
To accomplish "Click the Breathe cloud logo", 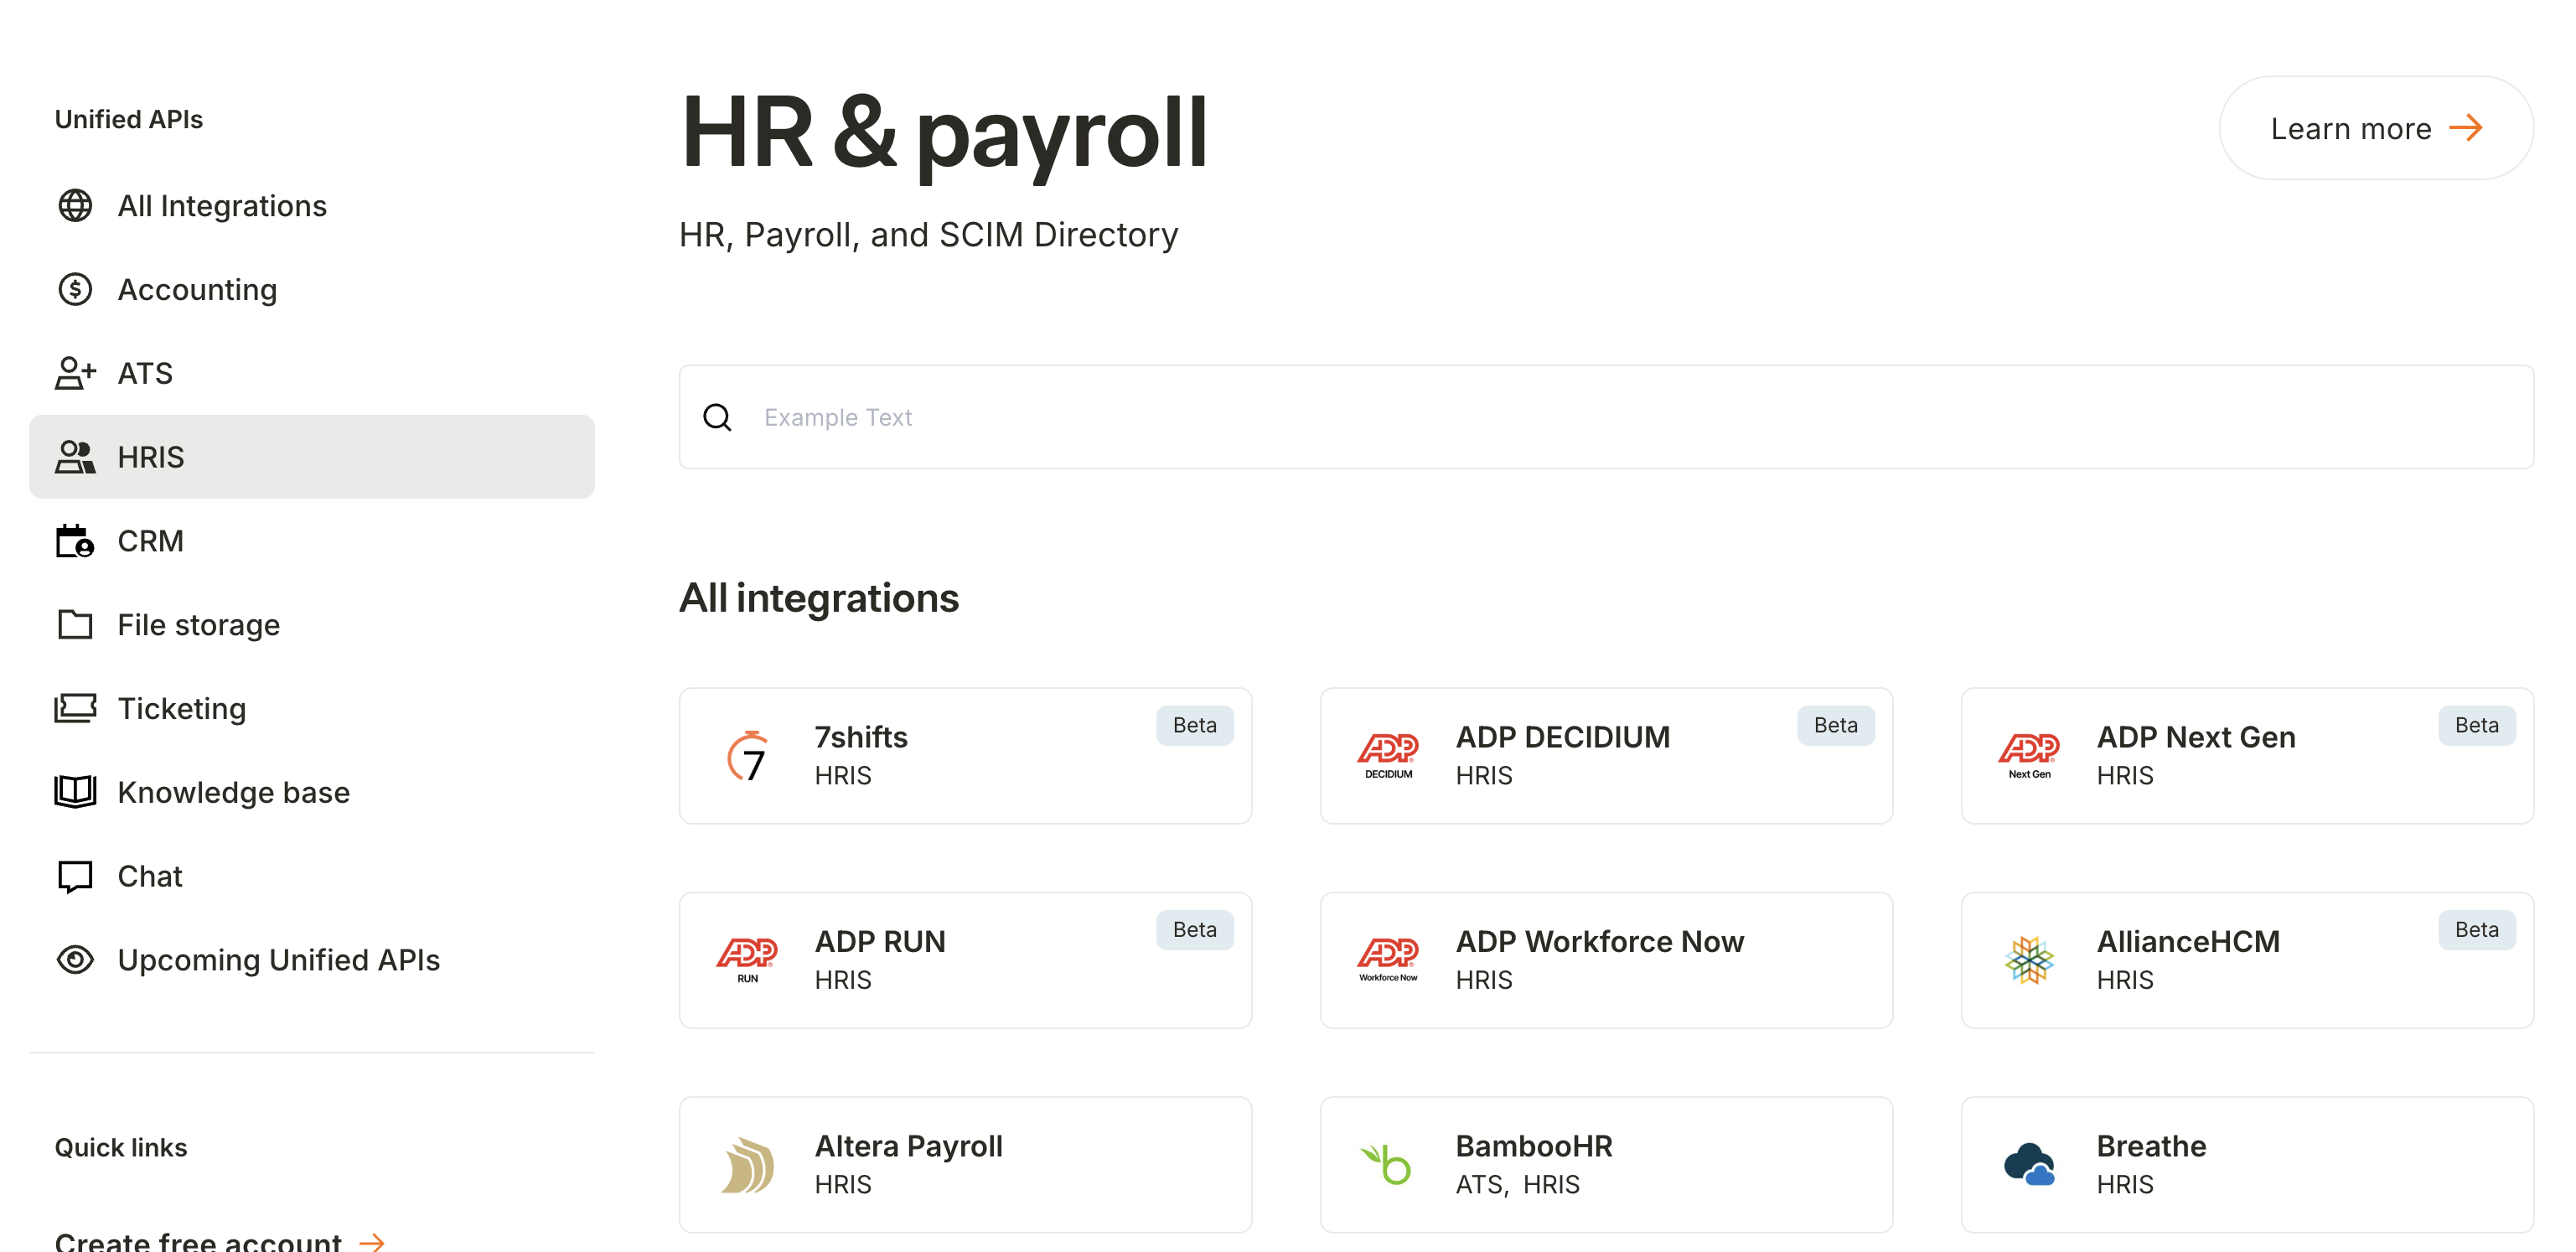I will tap(2029, 1165).
